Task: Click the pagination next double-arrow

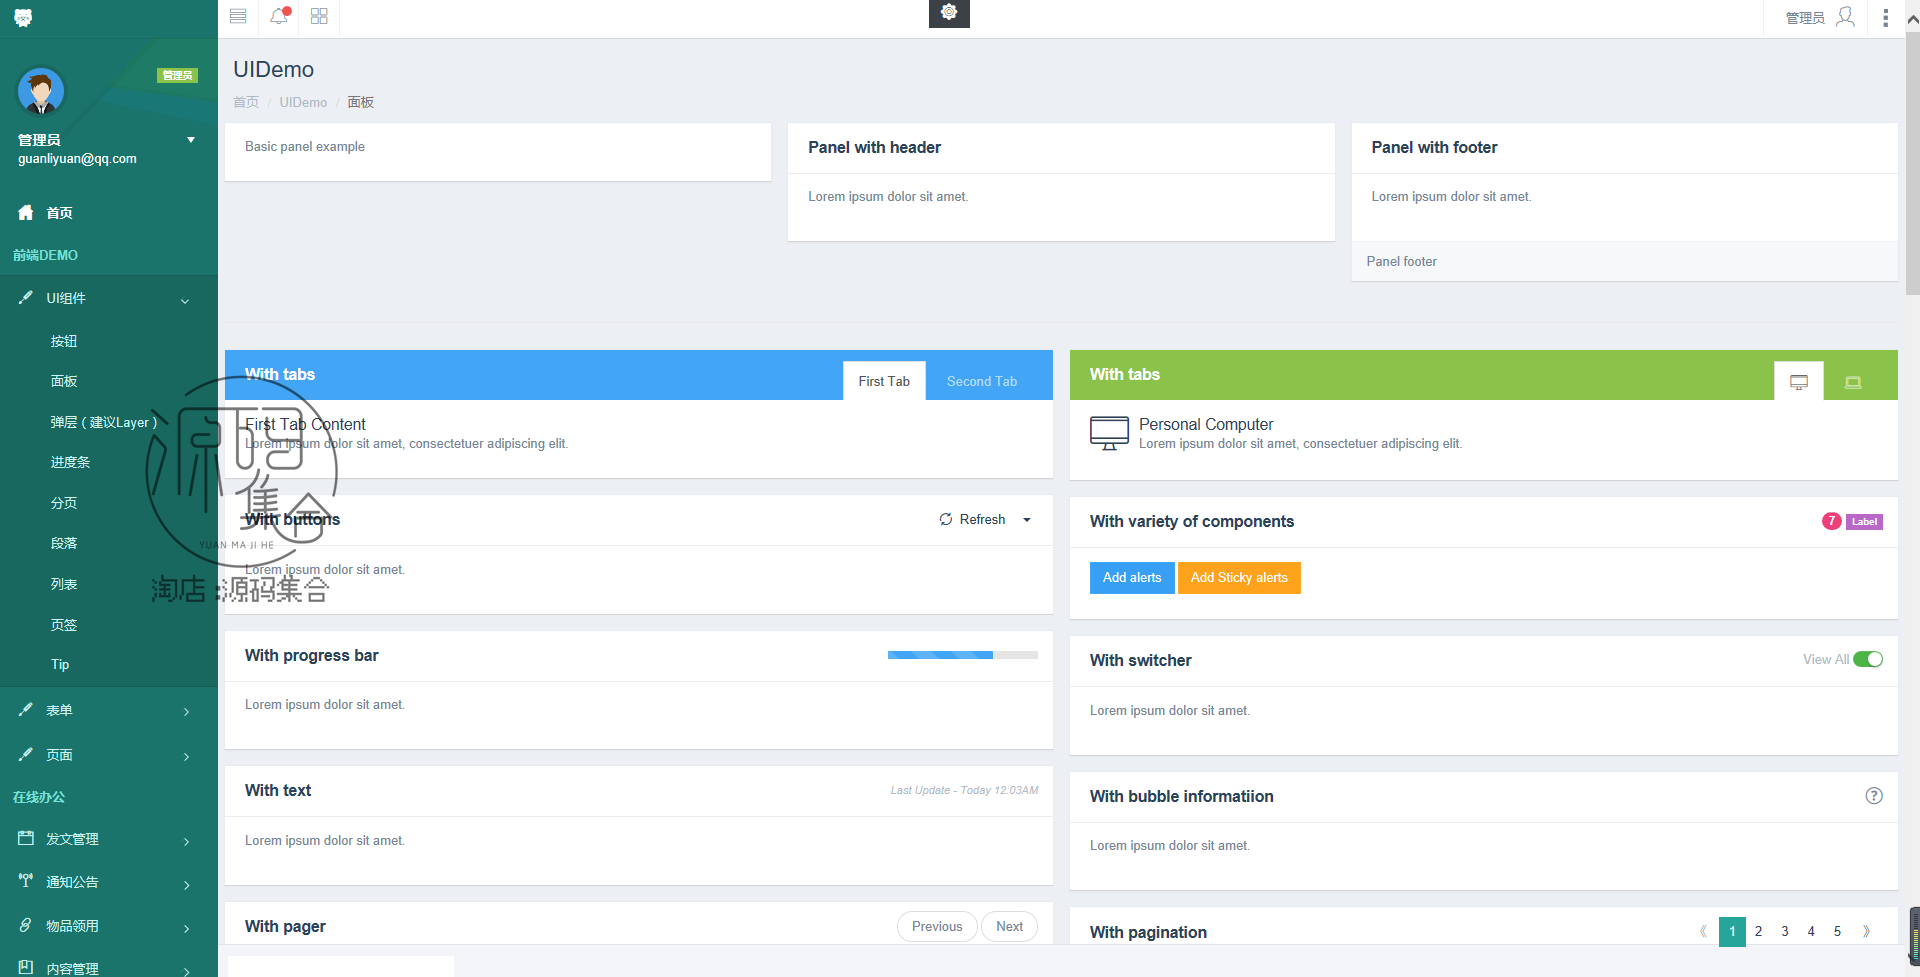Action: click(x=1866, y=931)
